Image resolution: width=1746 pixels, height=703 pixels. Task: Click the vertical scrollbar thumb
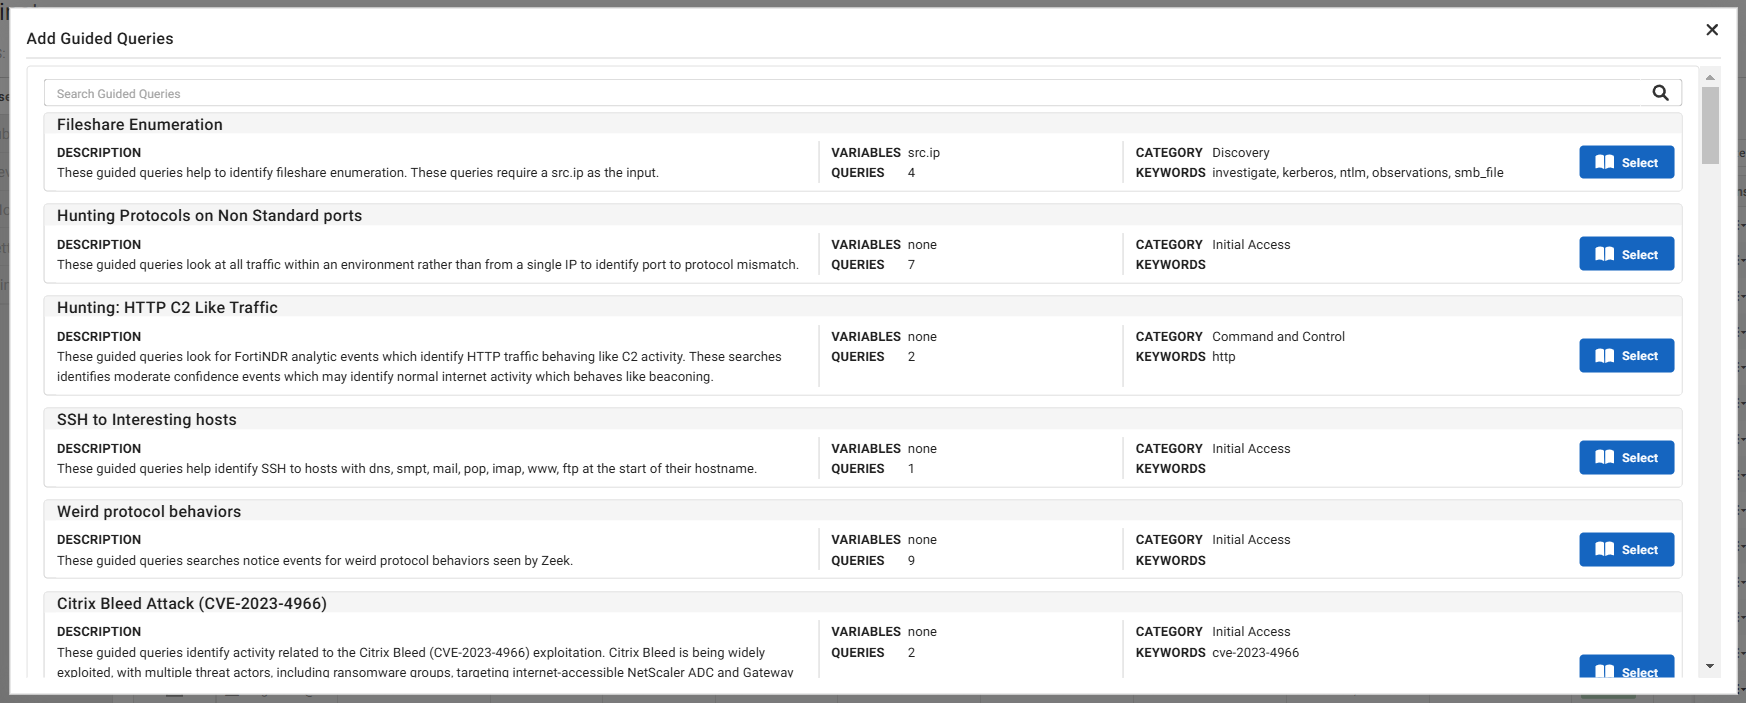coord(1710,125)
